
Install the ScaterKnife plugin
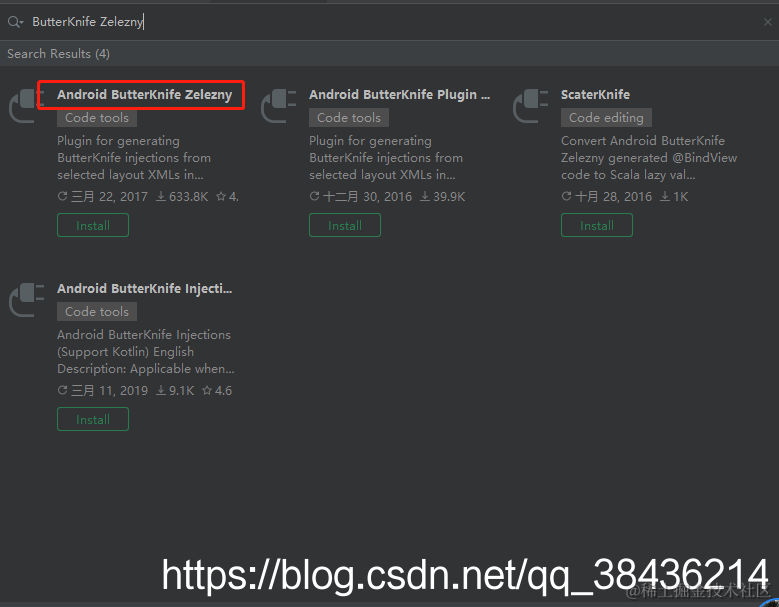597,226
